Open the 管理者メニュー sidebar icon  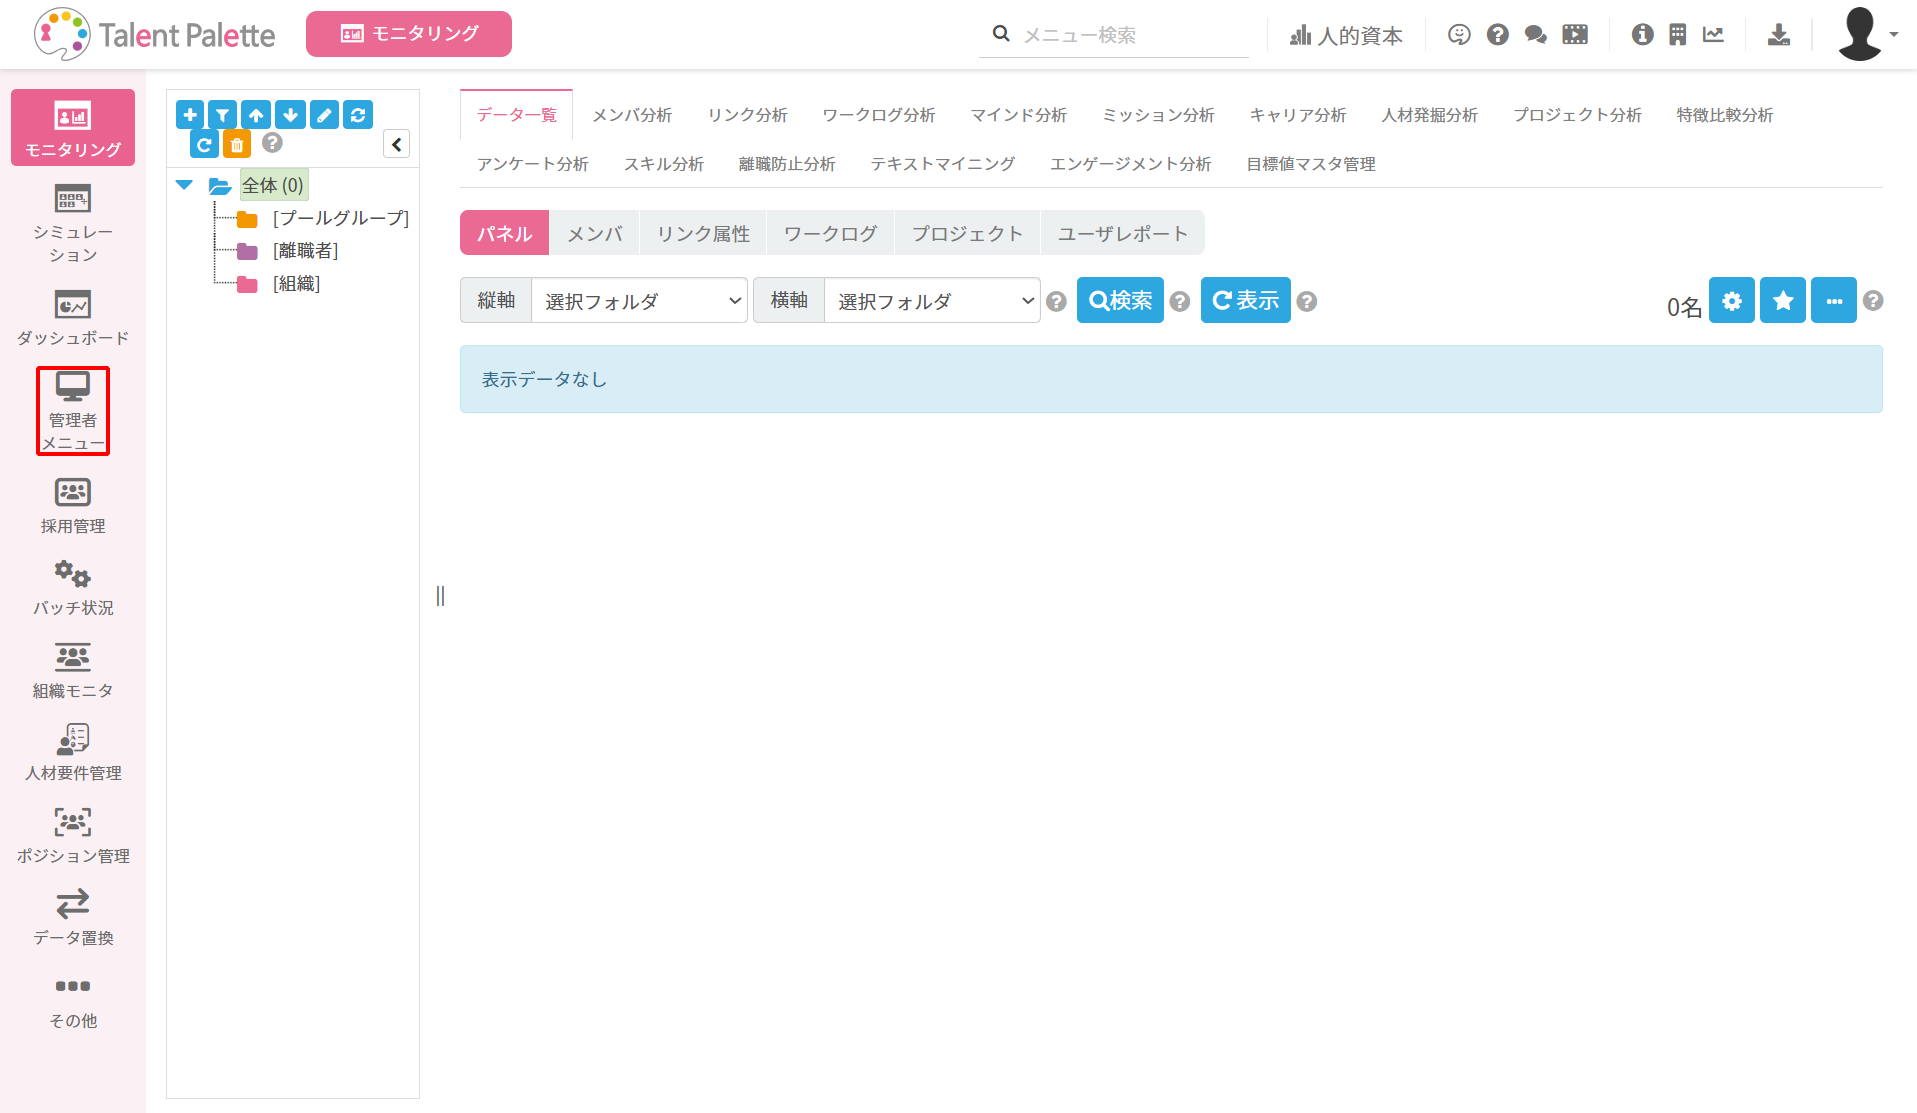click(73, 410)
